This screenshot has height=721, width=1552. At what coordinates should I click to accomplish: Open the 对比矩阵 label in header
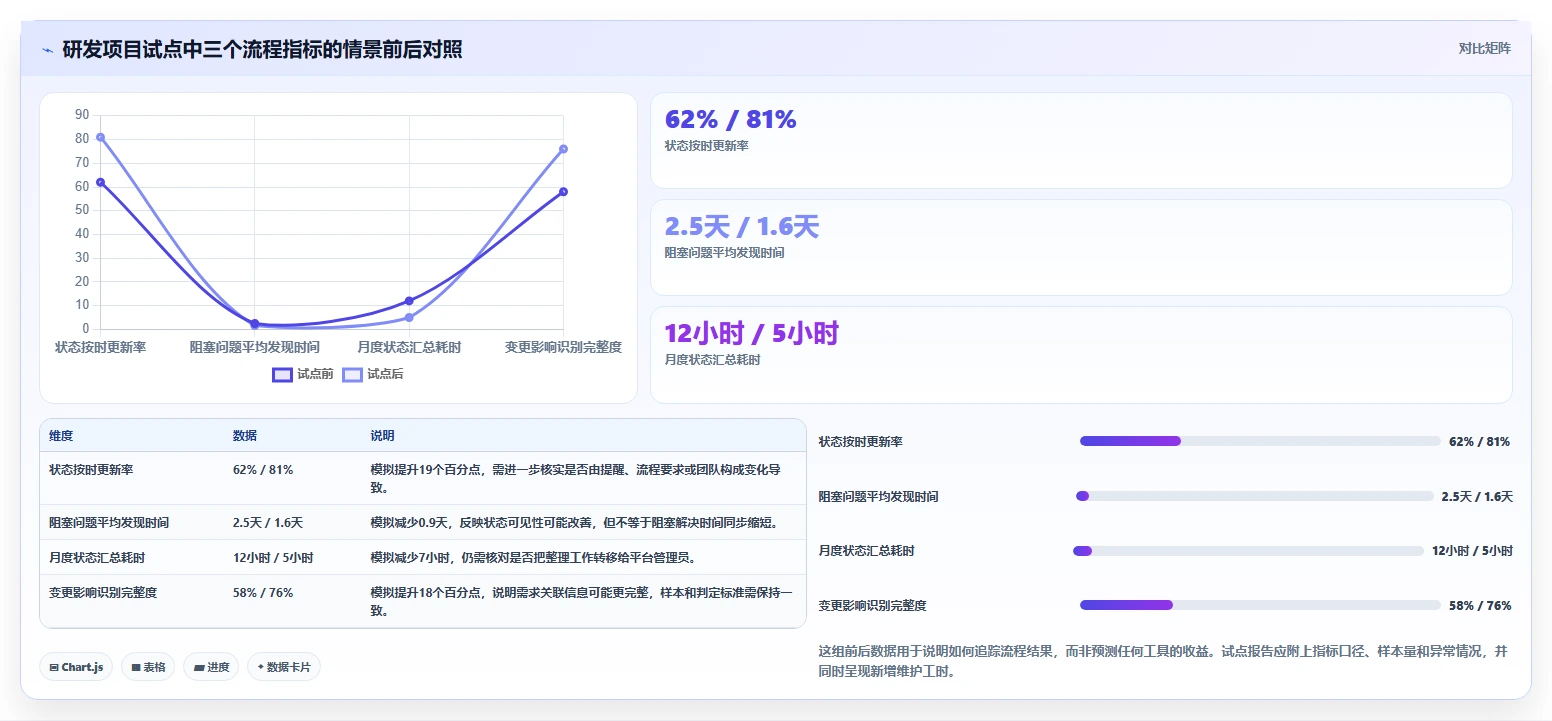(1485, 48)
